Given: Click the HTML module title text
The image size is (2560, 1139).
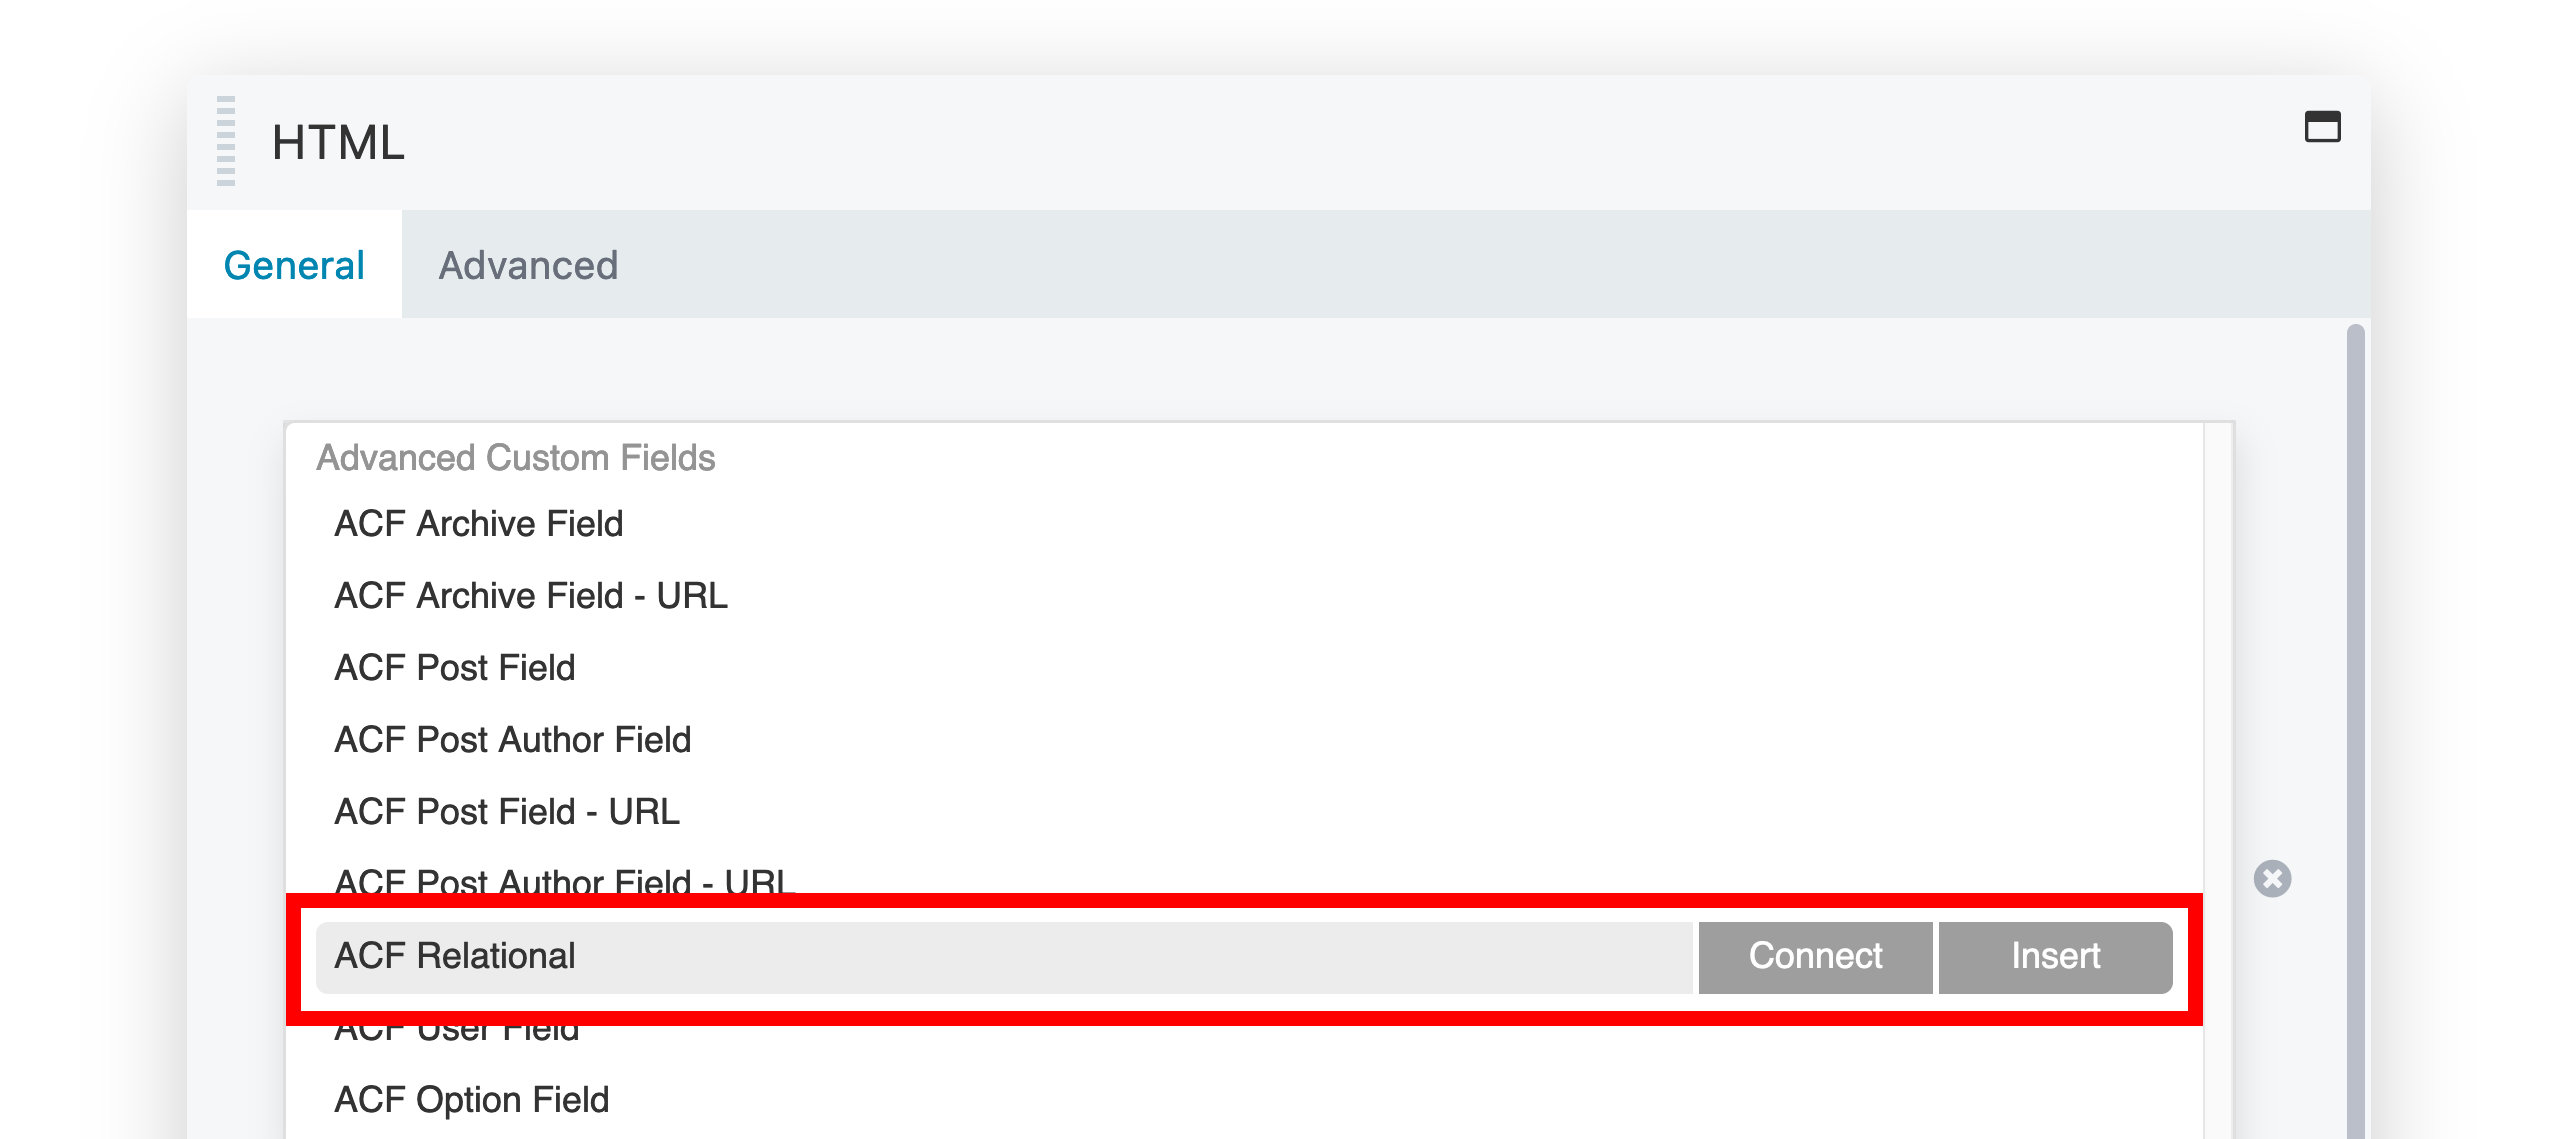Looking at the screenshot, I should [338, 143].
